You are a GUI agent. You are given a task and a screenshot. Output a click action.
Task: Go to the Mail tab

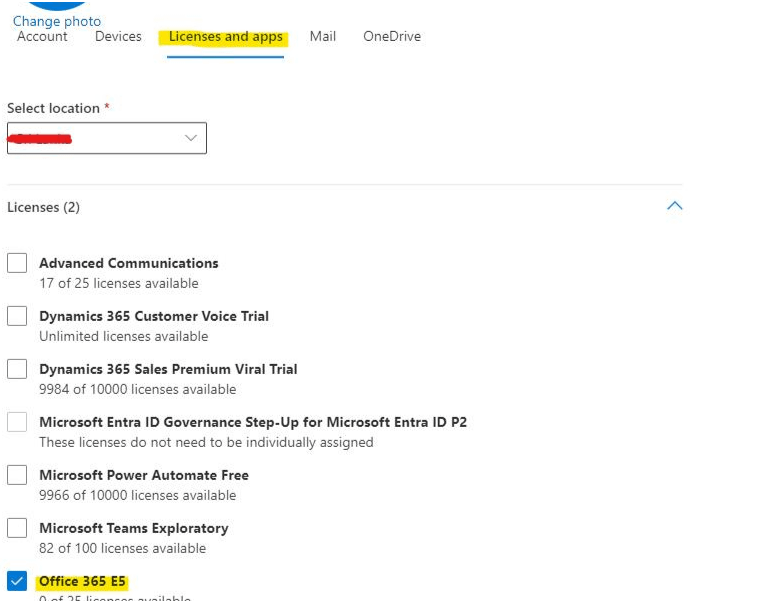[322, 36]
